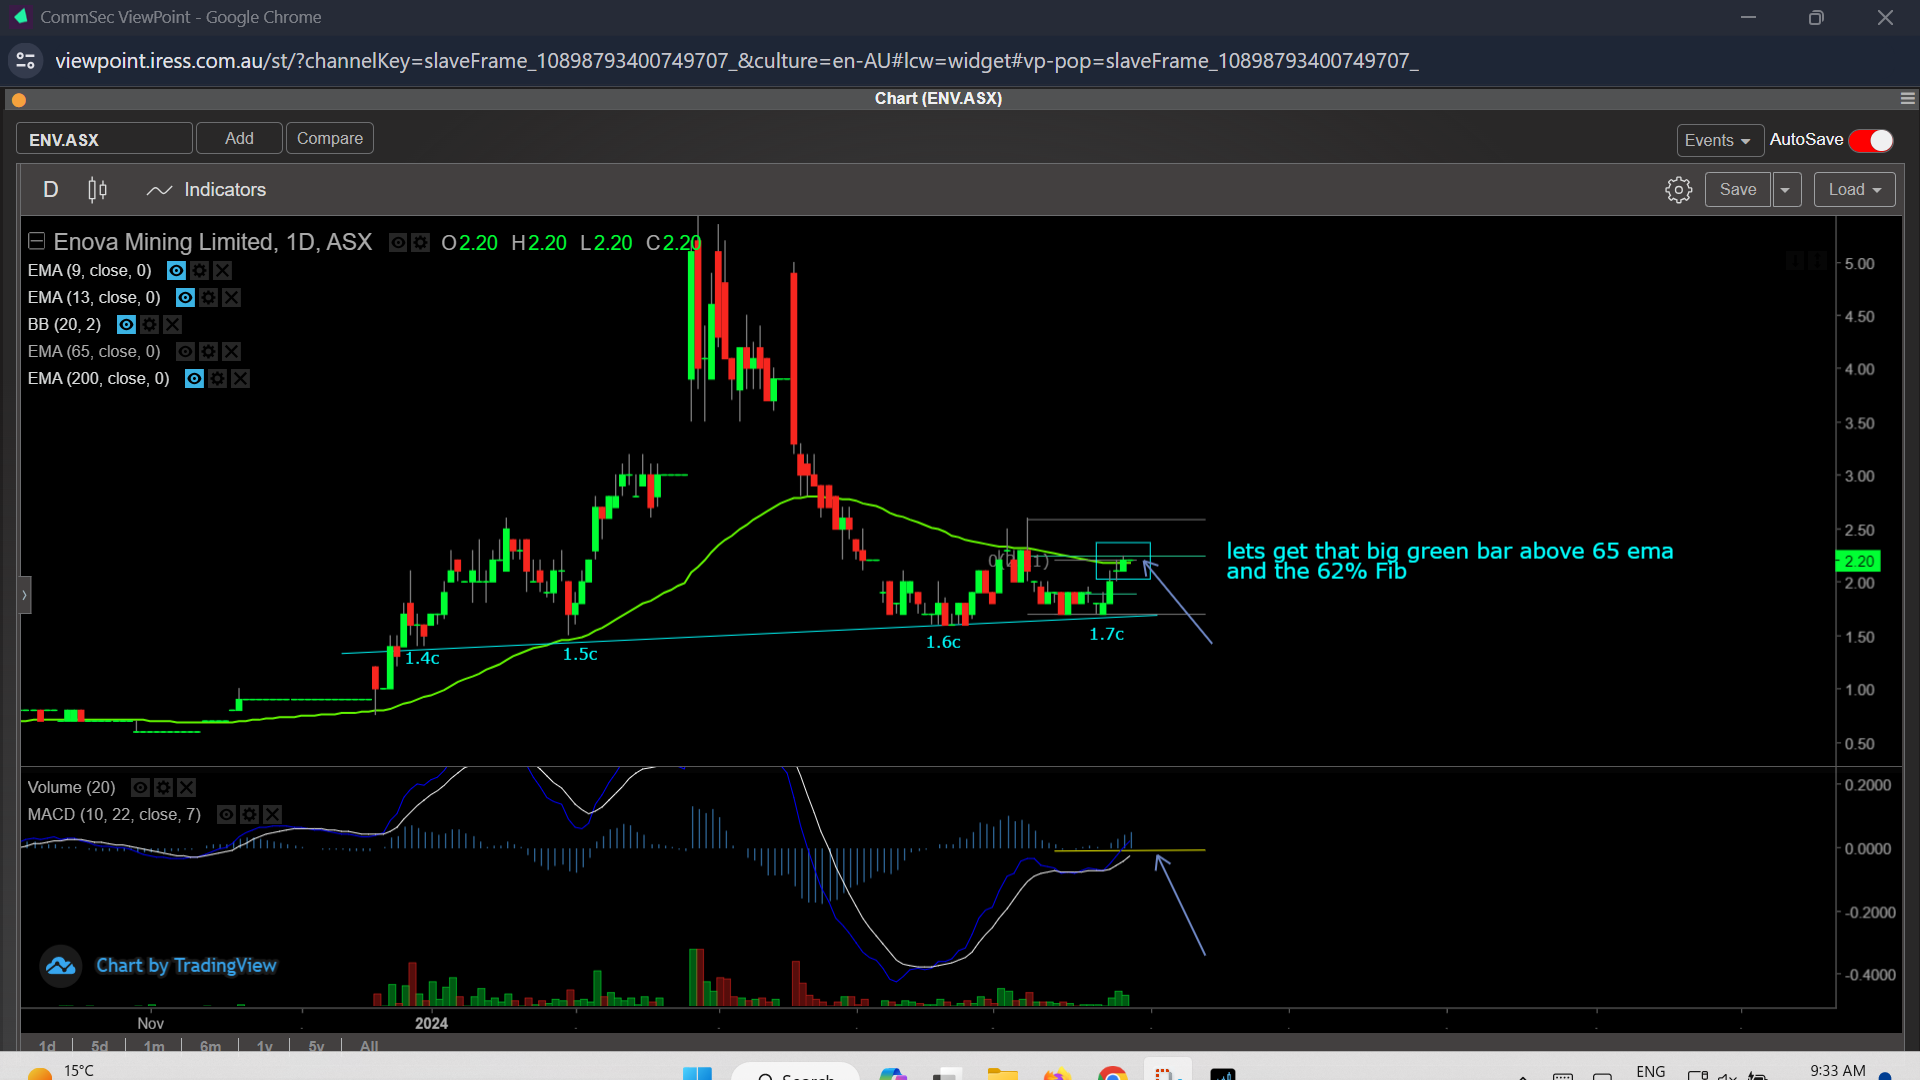Open settings for EMA (9, close, 0)
The width and height of the screenshot is (1920, 1080).
click(x=199, y=270)
